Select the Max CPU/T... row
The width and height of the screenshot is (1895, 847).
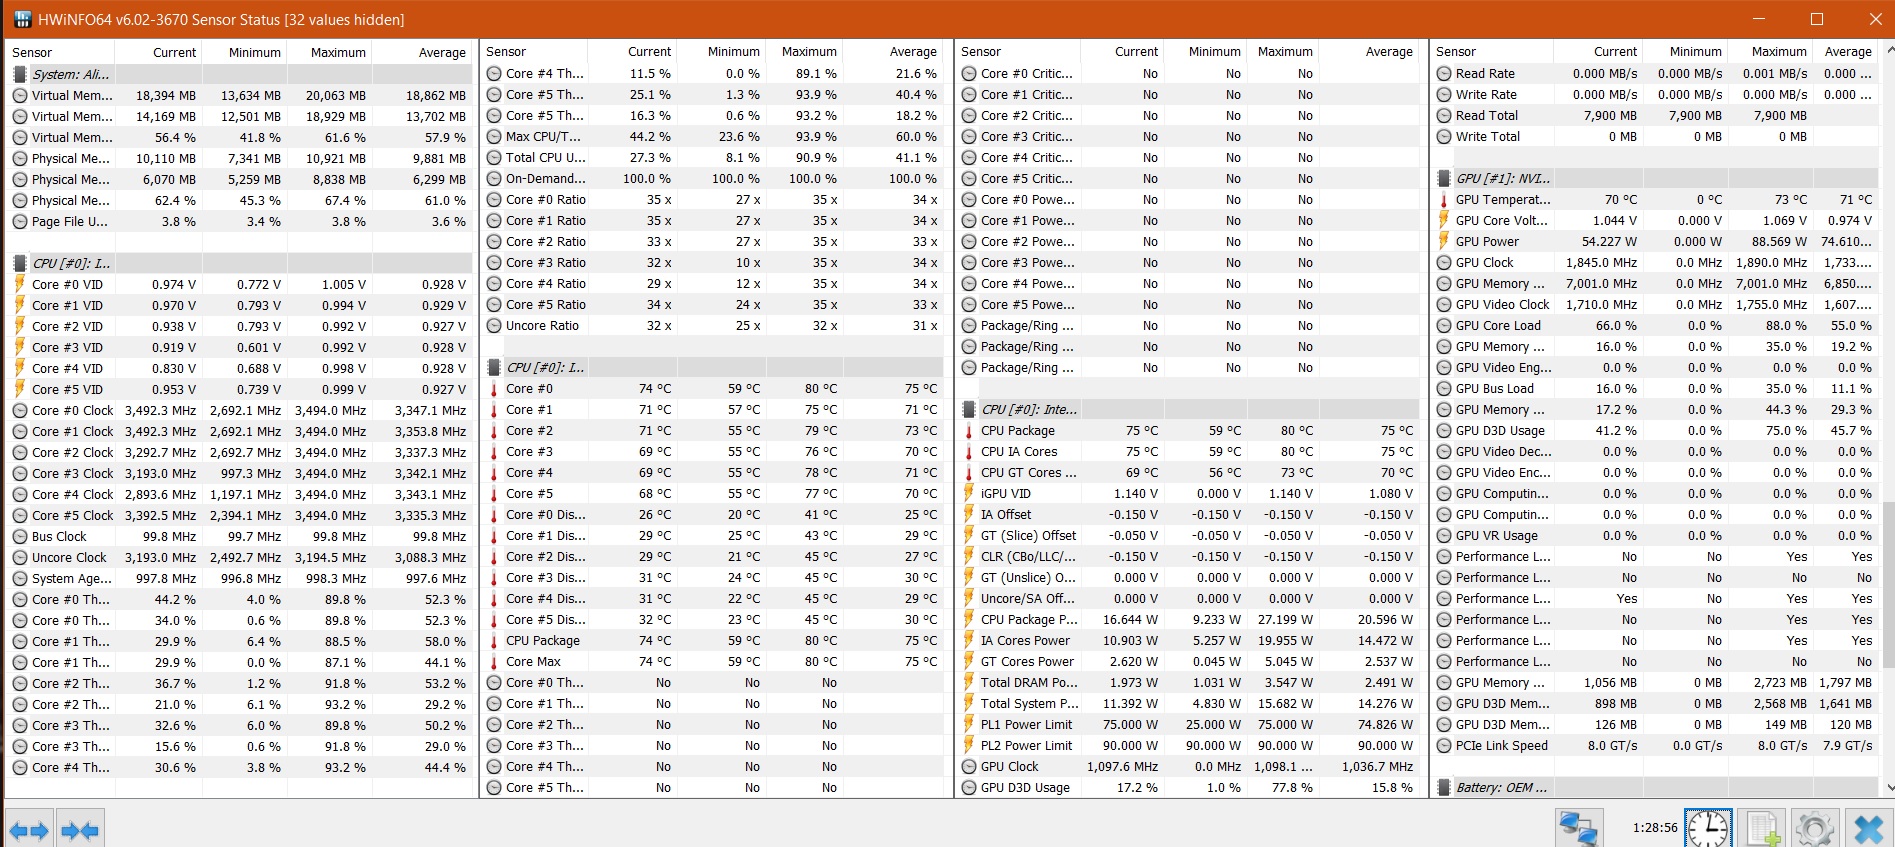click(713, 136)
